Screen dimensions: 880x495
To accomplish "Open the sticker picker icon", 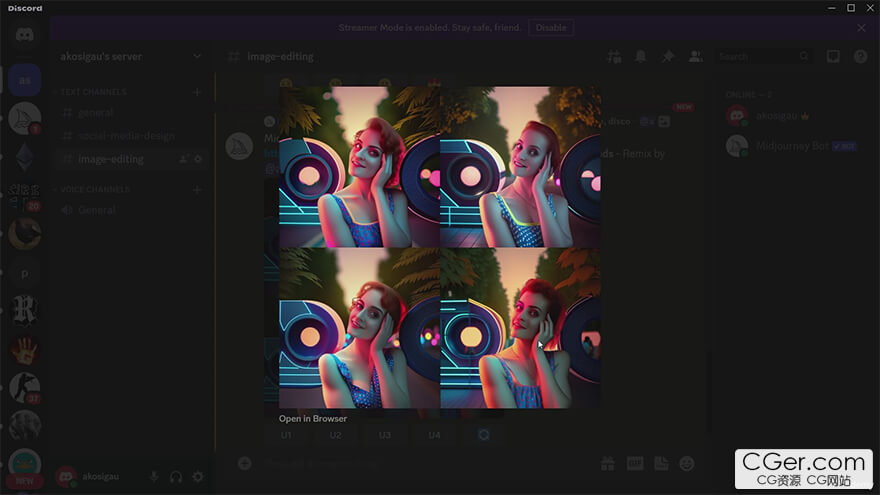I will point(661,464).
